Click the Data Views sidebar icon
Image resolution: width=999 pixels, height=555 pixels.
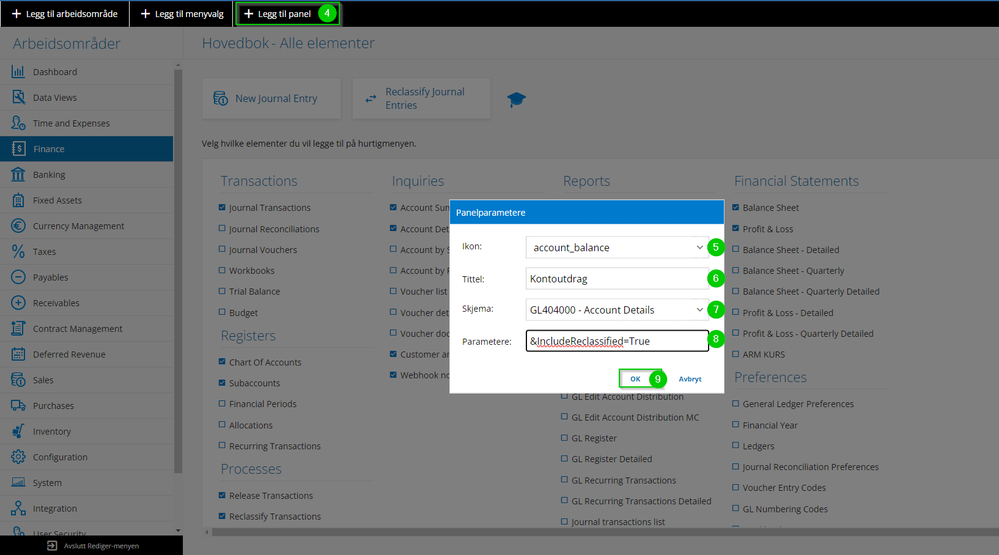click(x=18, y=97)
